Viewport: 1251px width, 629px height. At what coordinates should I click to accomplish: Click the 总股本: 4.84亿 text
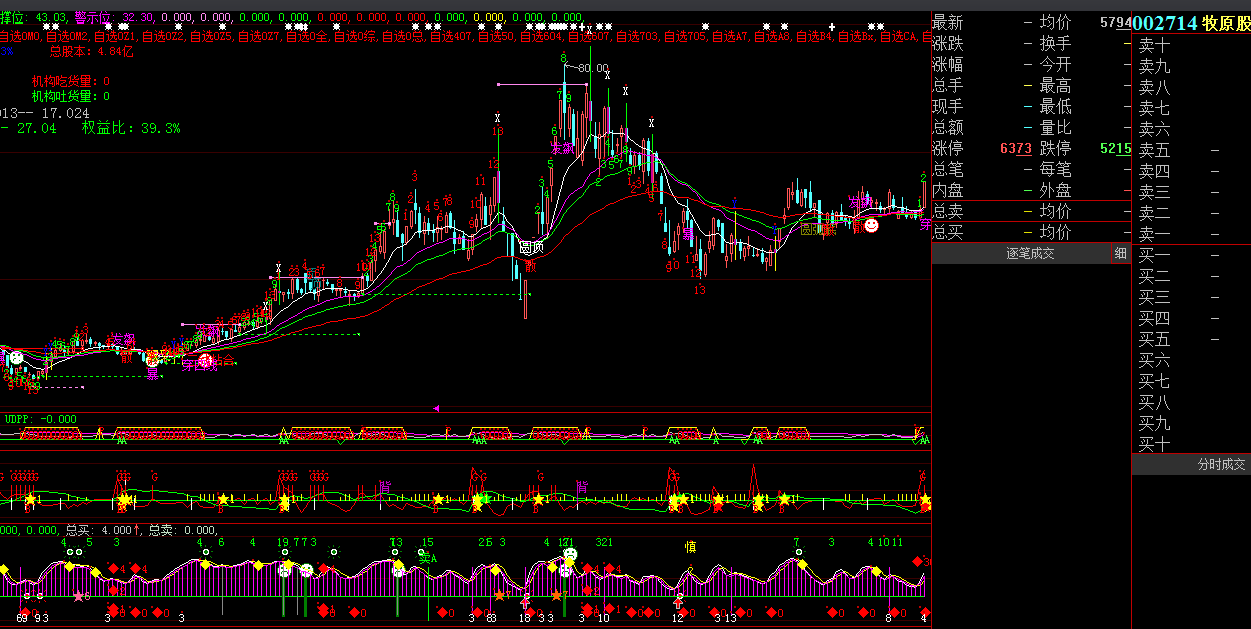(x=91, y=51)
